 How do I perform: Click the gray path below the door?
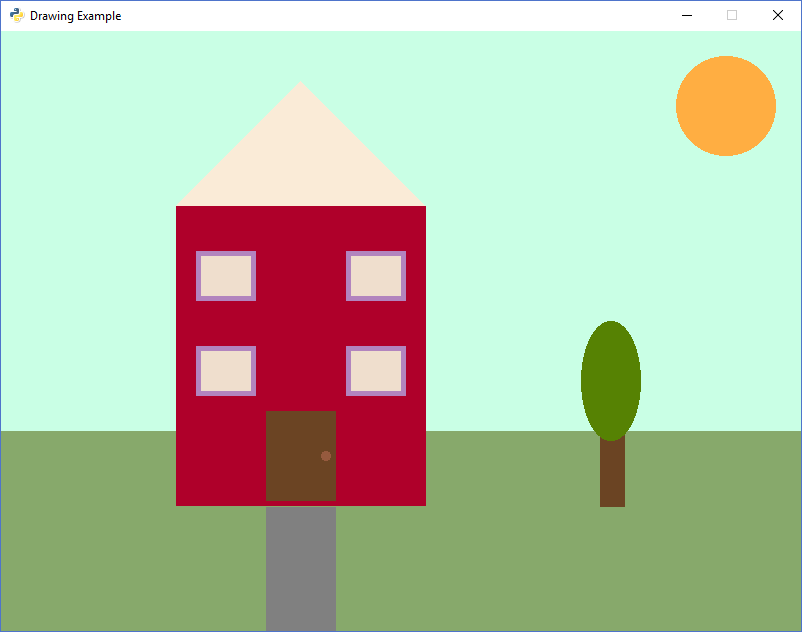pos(300,570)
